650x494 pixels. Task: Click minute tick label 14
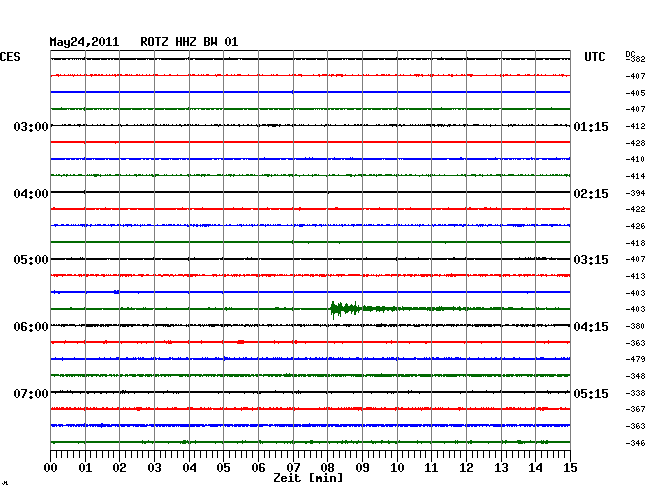coord(535,467)
